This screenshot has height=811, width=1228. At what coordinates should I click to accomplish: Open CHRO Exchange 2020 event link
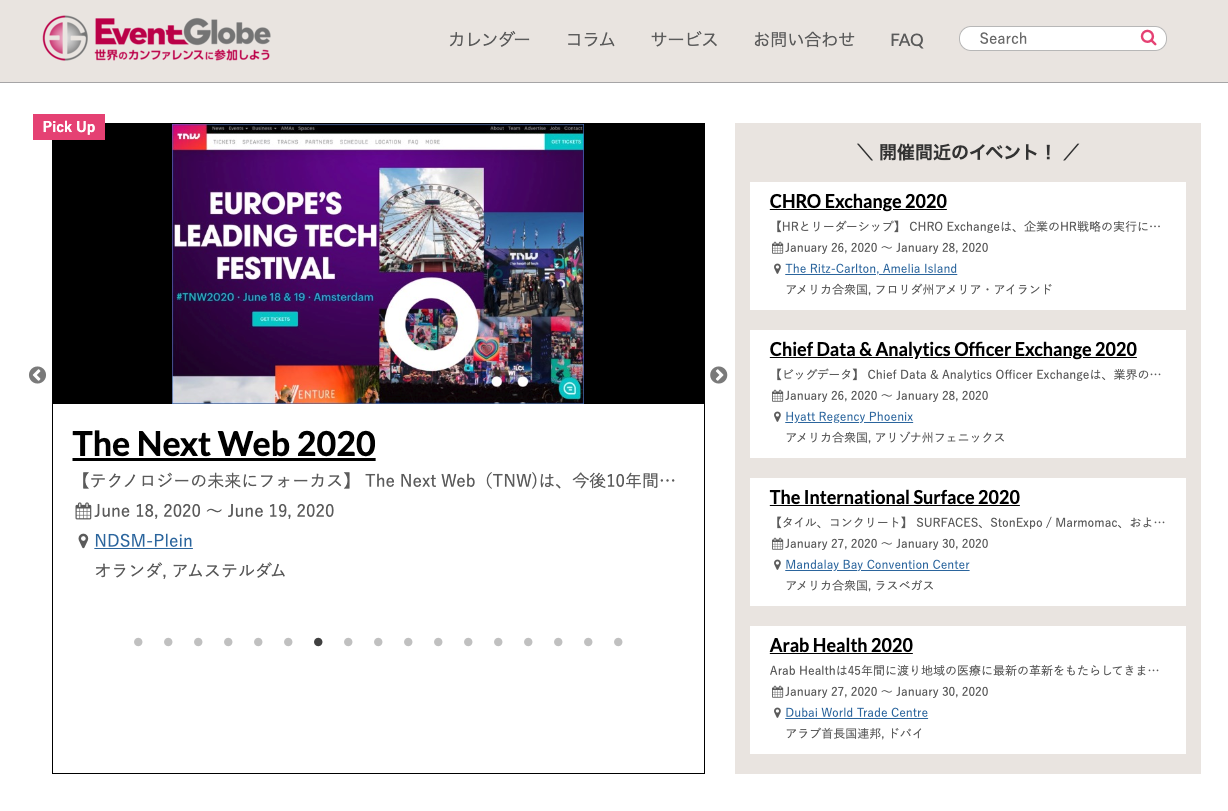858,201
